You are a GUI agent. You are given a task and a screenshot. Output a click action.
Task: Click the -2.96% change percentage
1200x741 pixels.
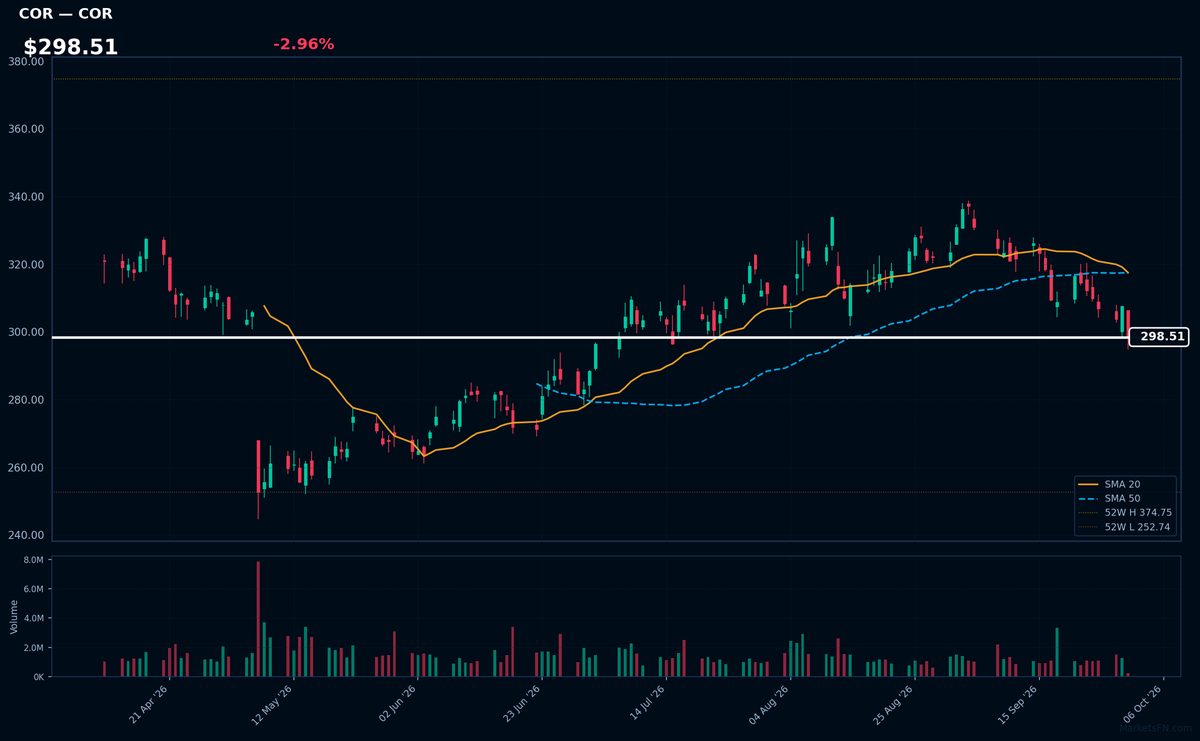click(303, 44)
